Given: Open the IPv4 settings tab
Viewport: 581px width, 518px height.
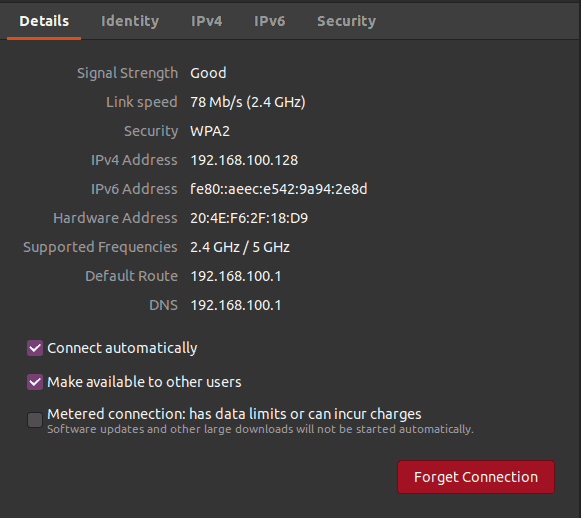Looking at the screenshot, I should point(206,21).
